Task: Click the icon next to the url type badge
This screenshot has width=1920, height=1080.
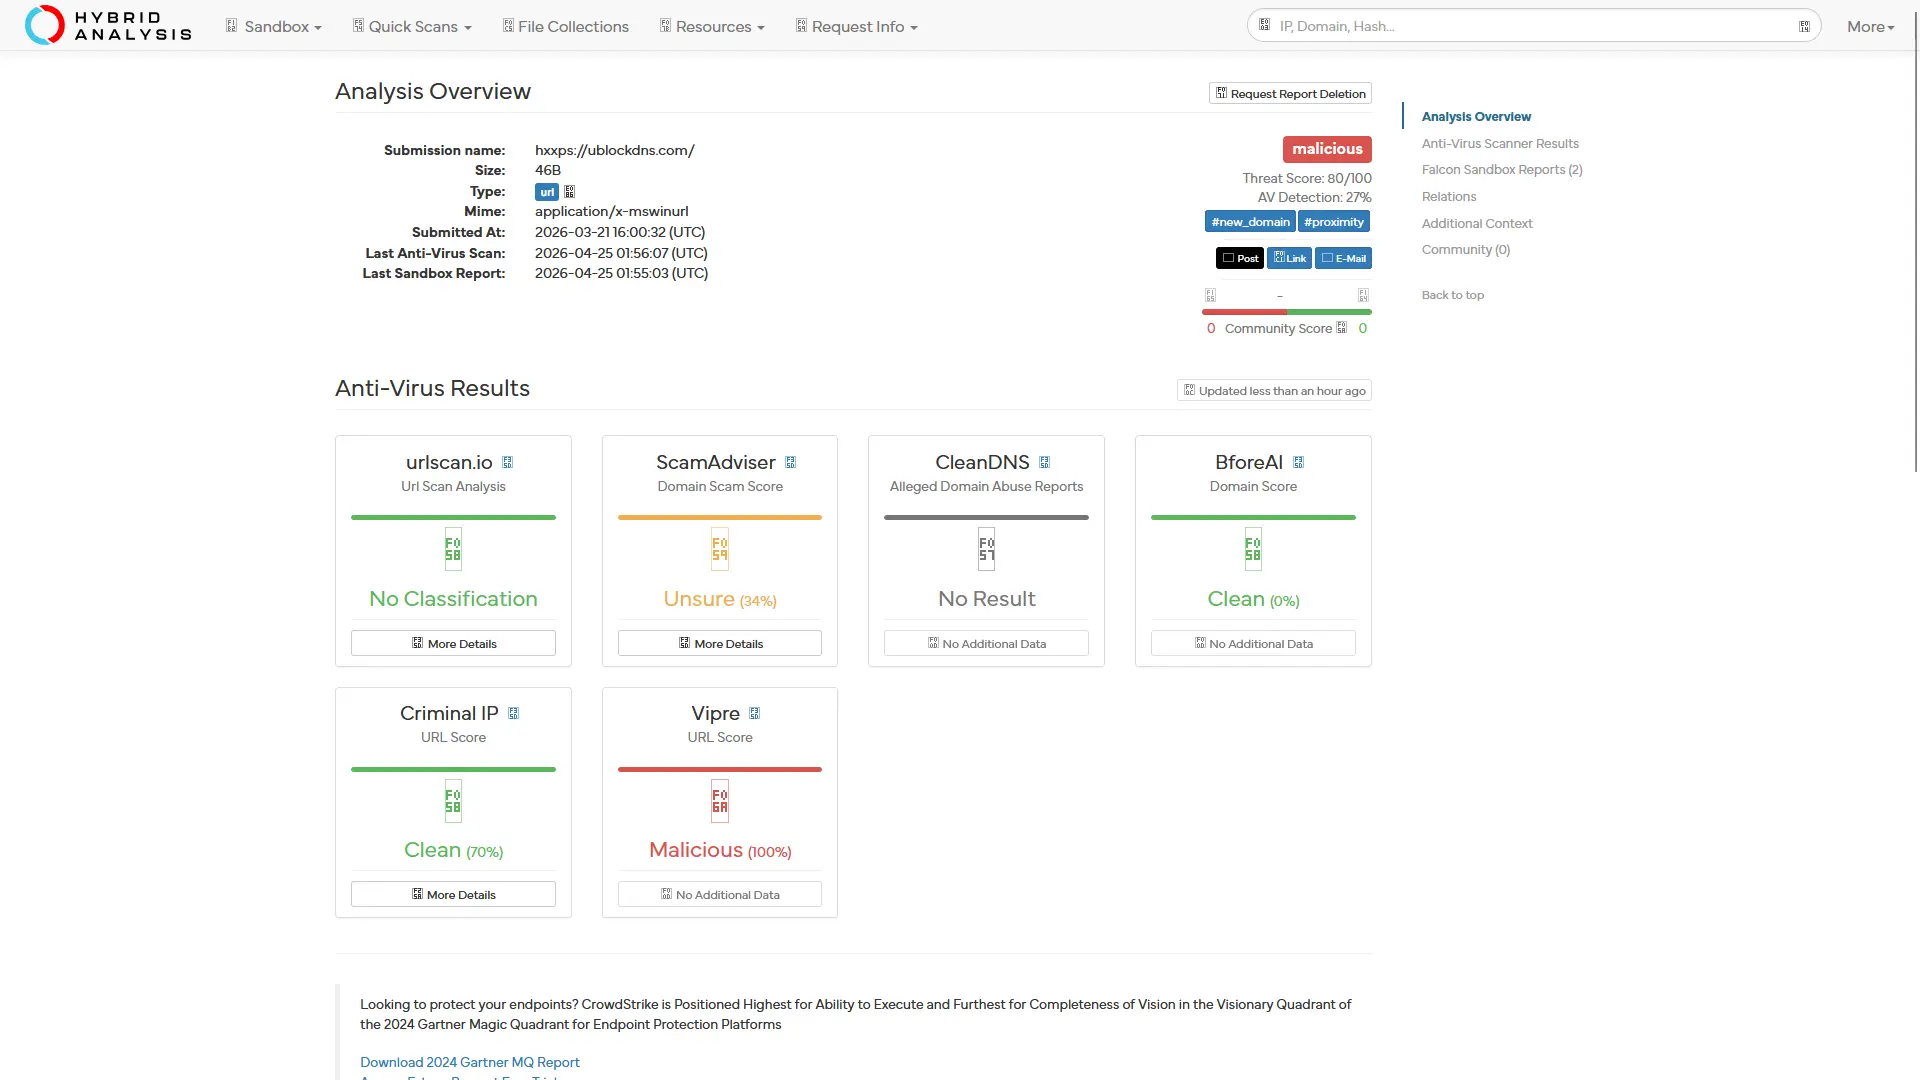Action: (569, 192)
